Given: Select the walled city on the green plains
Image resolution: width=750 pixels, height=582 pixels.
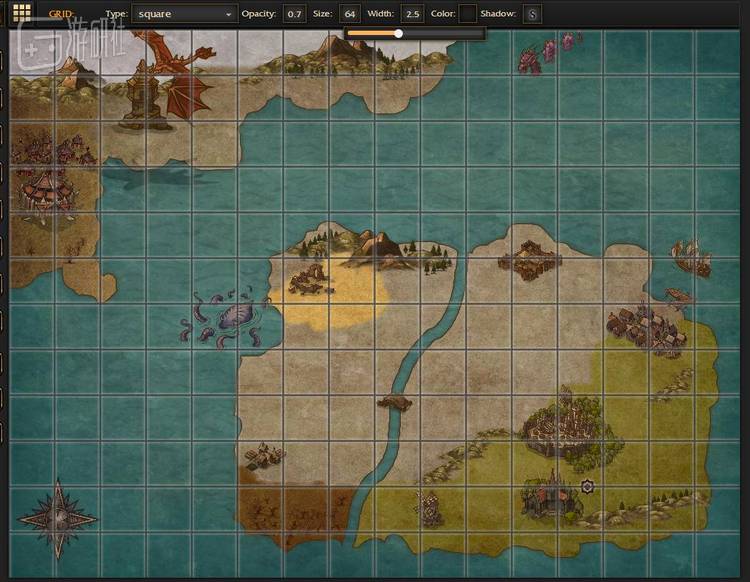Looking at the screenshot, I should click(560, 425).
